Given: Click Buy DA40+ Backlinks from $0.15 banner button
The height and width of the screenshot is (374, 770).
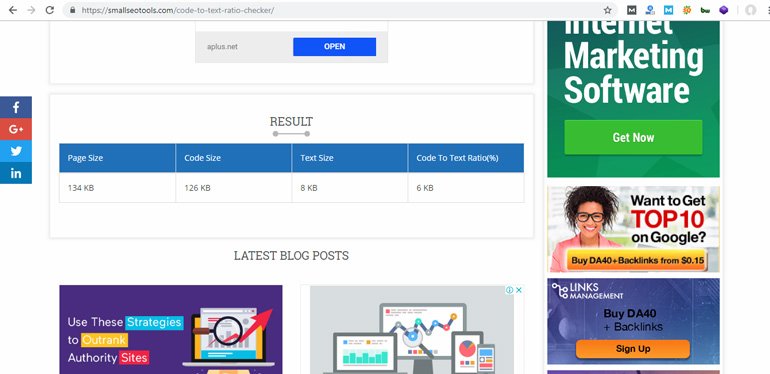Looking at the screenshot, I should tap(637, 261).
